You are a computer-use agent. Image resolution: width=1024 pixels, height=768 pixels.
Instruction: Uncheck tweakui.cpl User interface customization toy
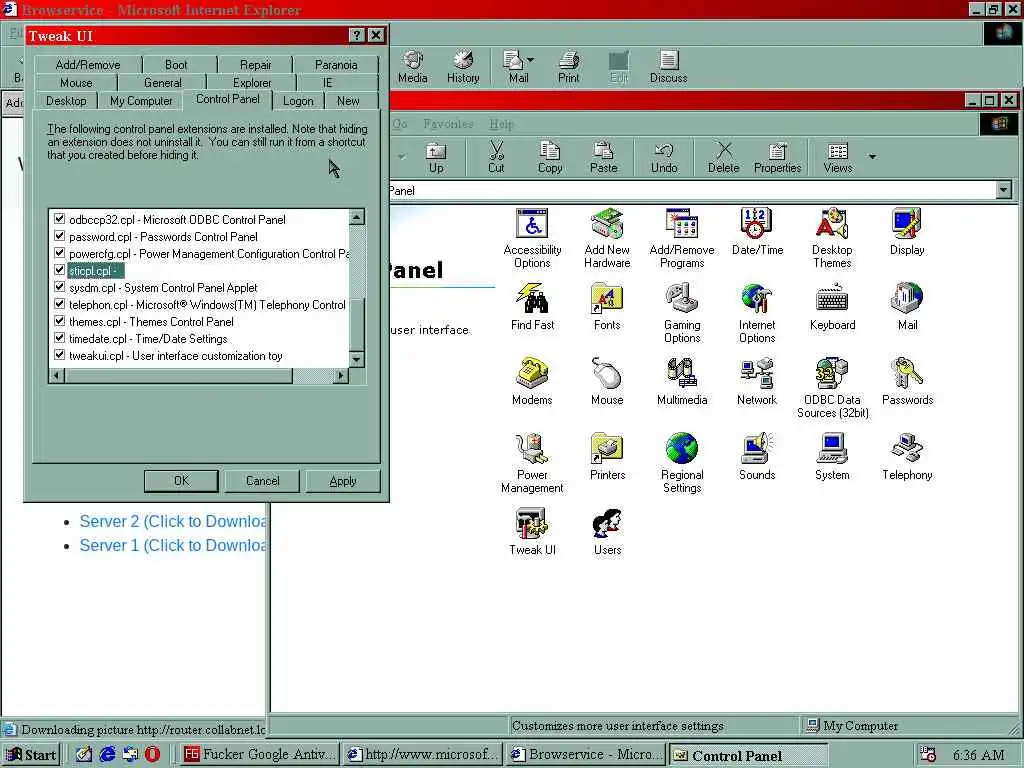pyautogui.click(x=59, y=355)
